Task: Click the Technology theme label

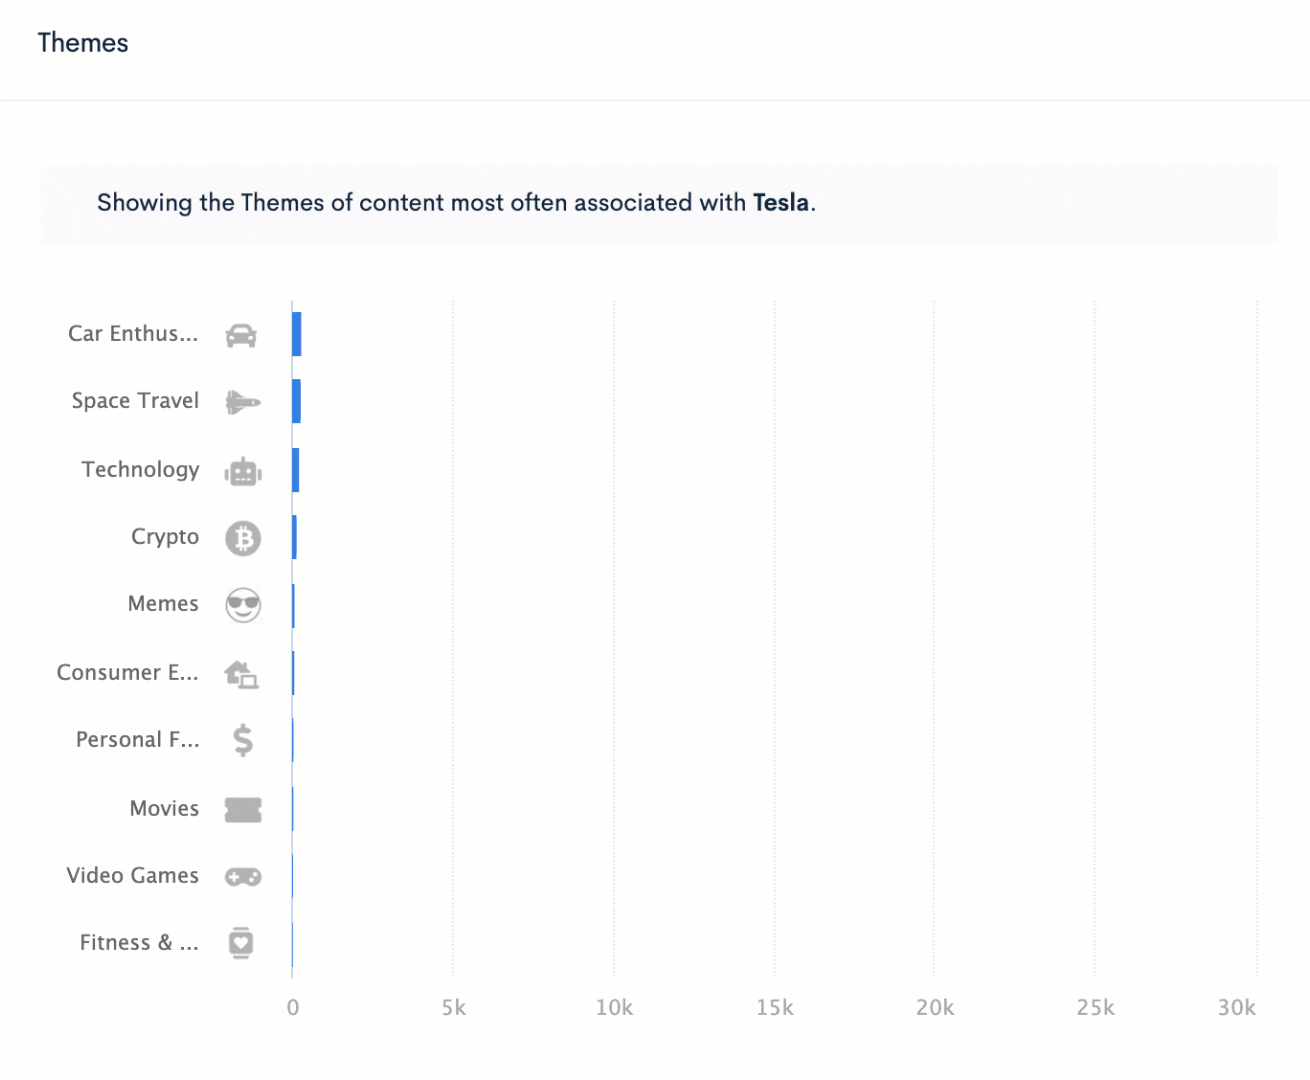Action: 141,469
